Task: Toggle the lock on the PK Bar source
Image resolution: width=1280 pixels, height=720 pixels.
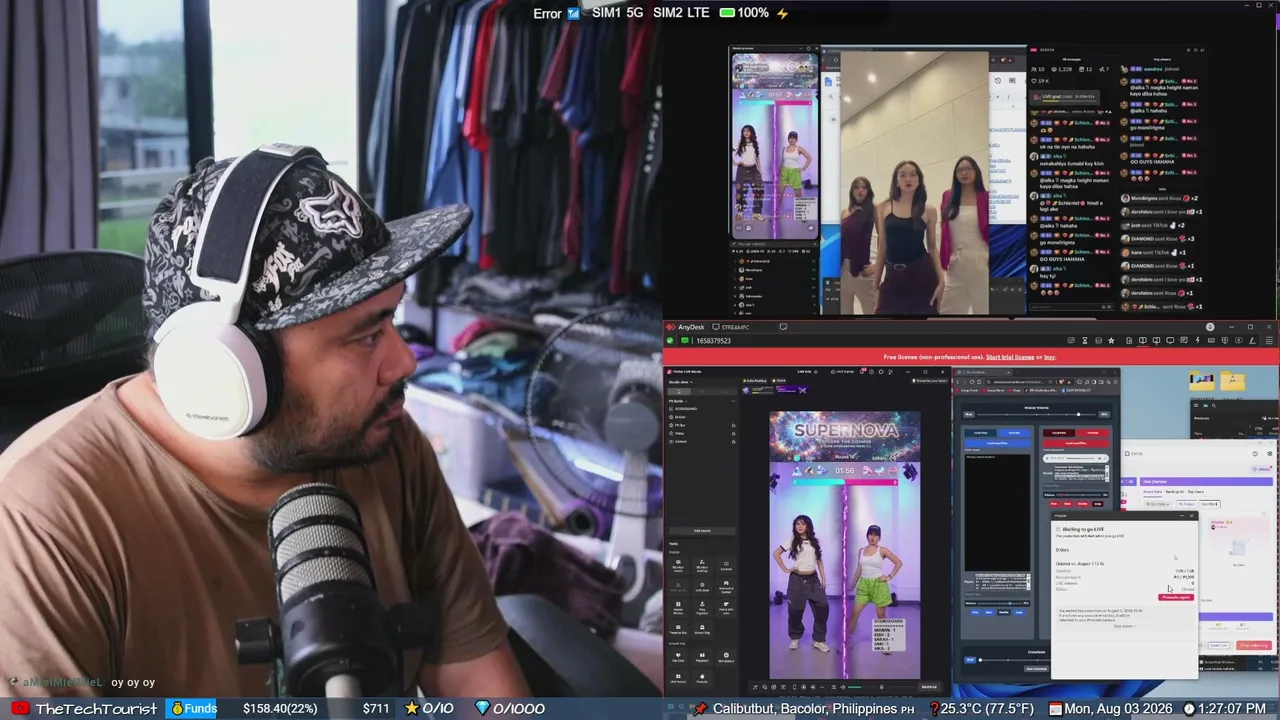Action: 733,425
